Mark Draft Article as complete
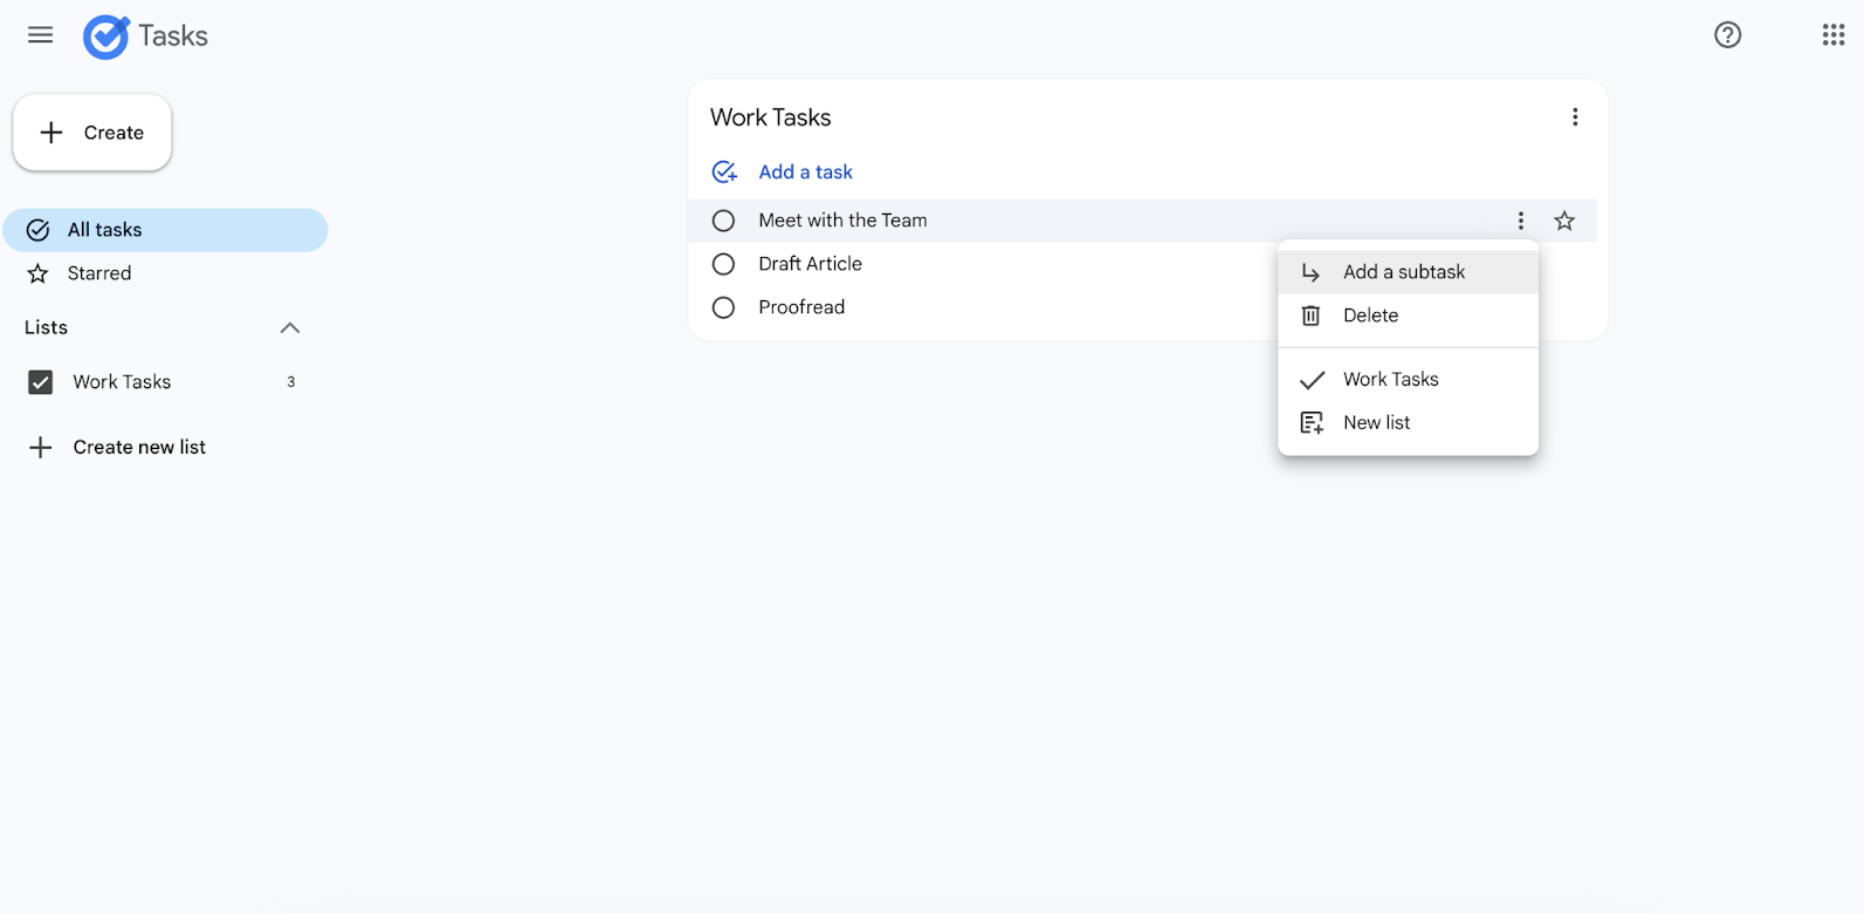The height and width of the screenshot is (914, 1864). tap(723, 264)
